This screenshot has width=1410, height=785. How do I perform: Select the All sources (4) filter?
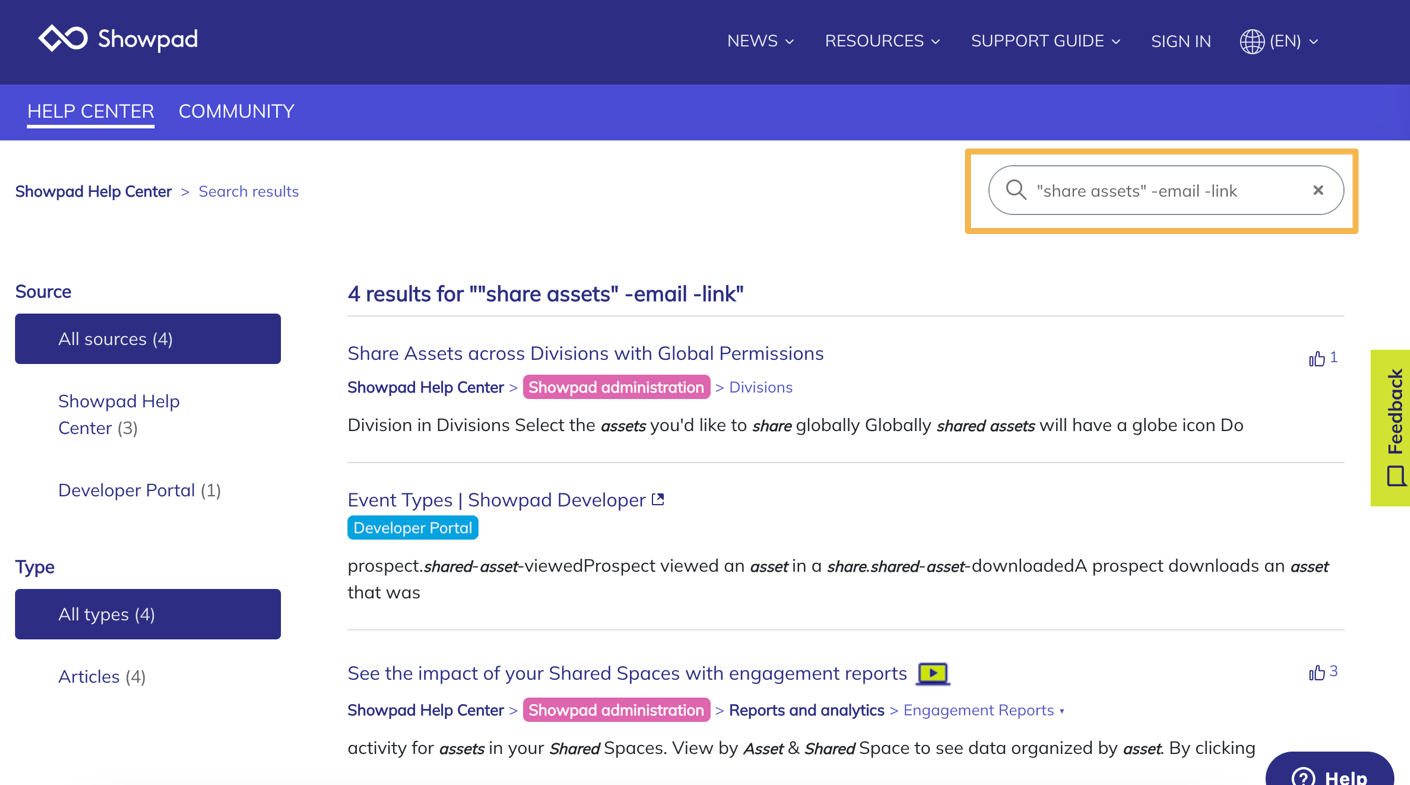pos(148,339)
